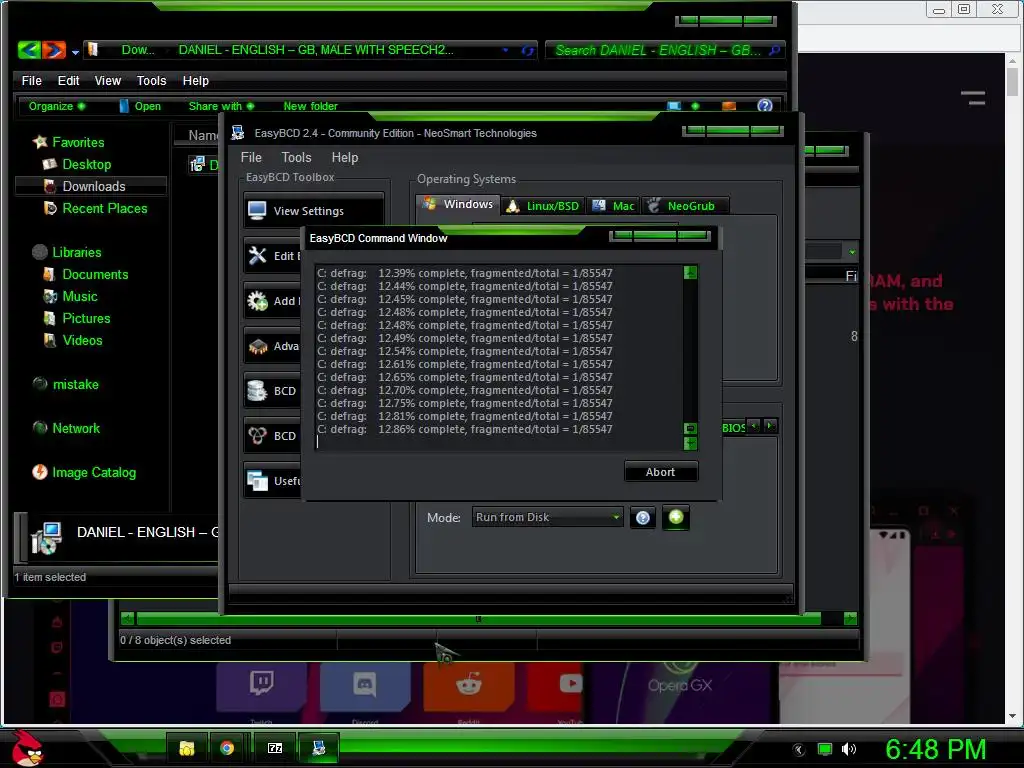The width and height of the screenshot is (1024, 768).
Task: Click Abort in EasyBCD Command Window
Action: (660, 472)
